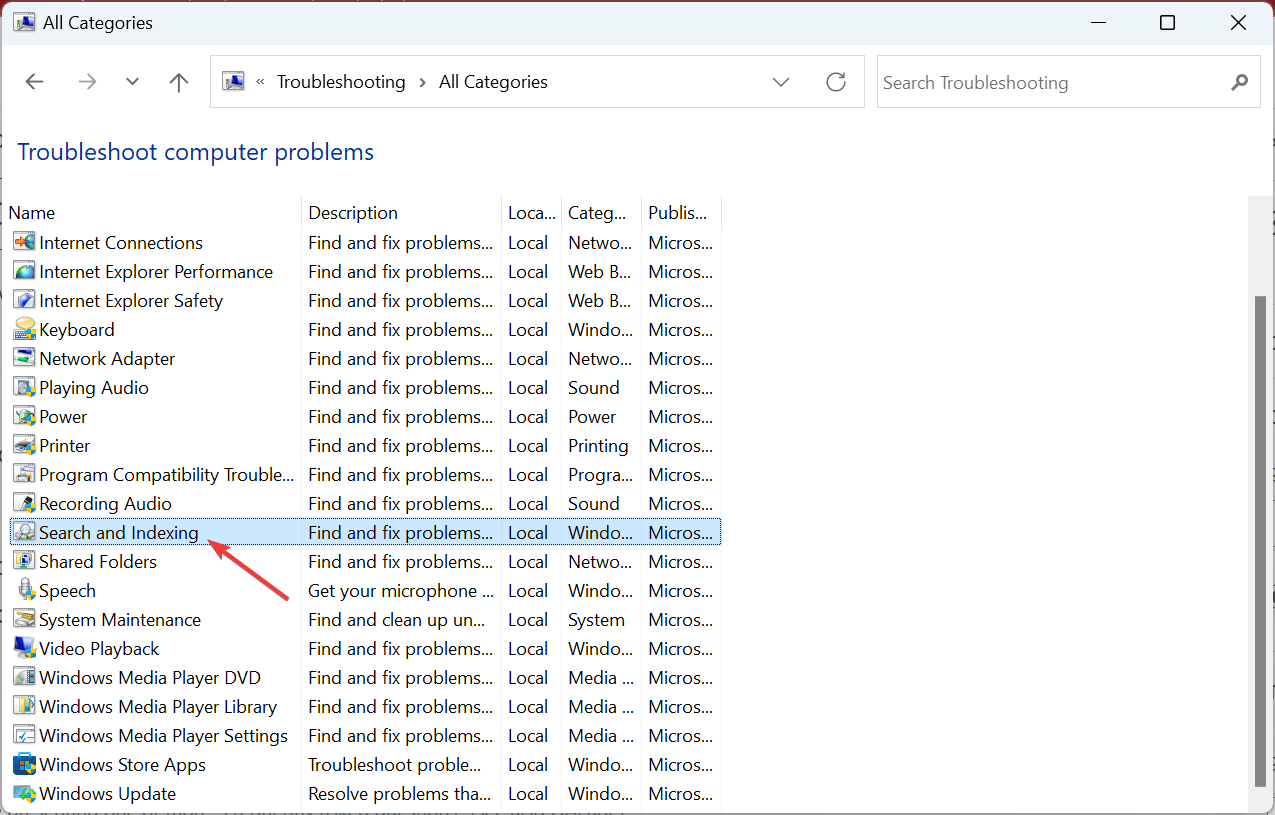Refresh the troubleshooting list
The image size is (1275, 815).
coord(836,82)
